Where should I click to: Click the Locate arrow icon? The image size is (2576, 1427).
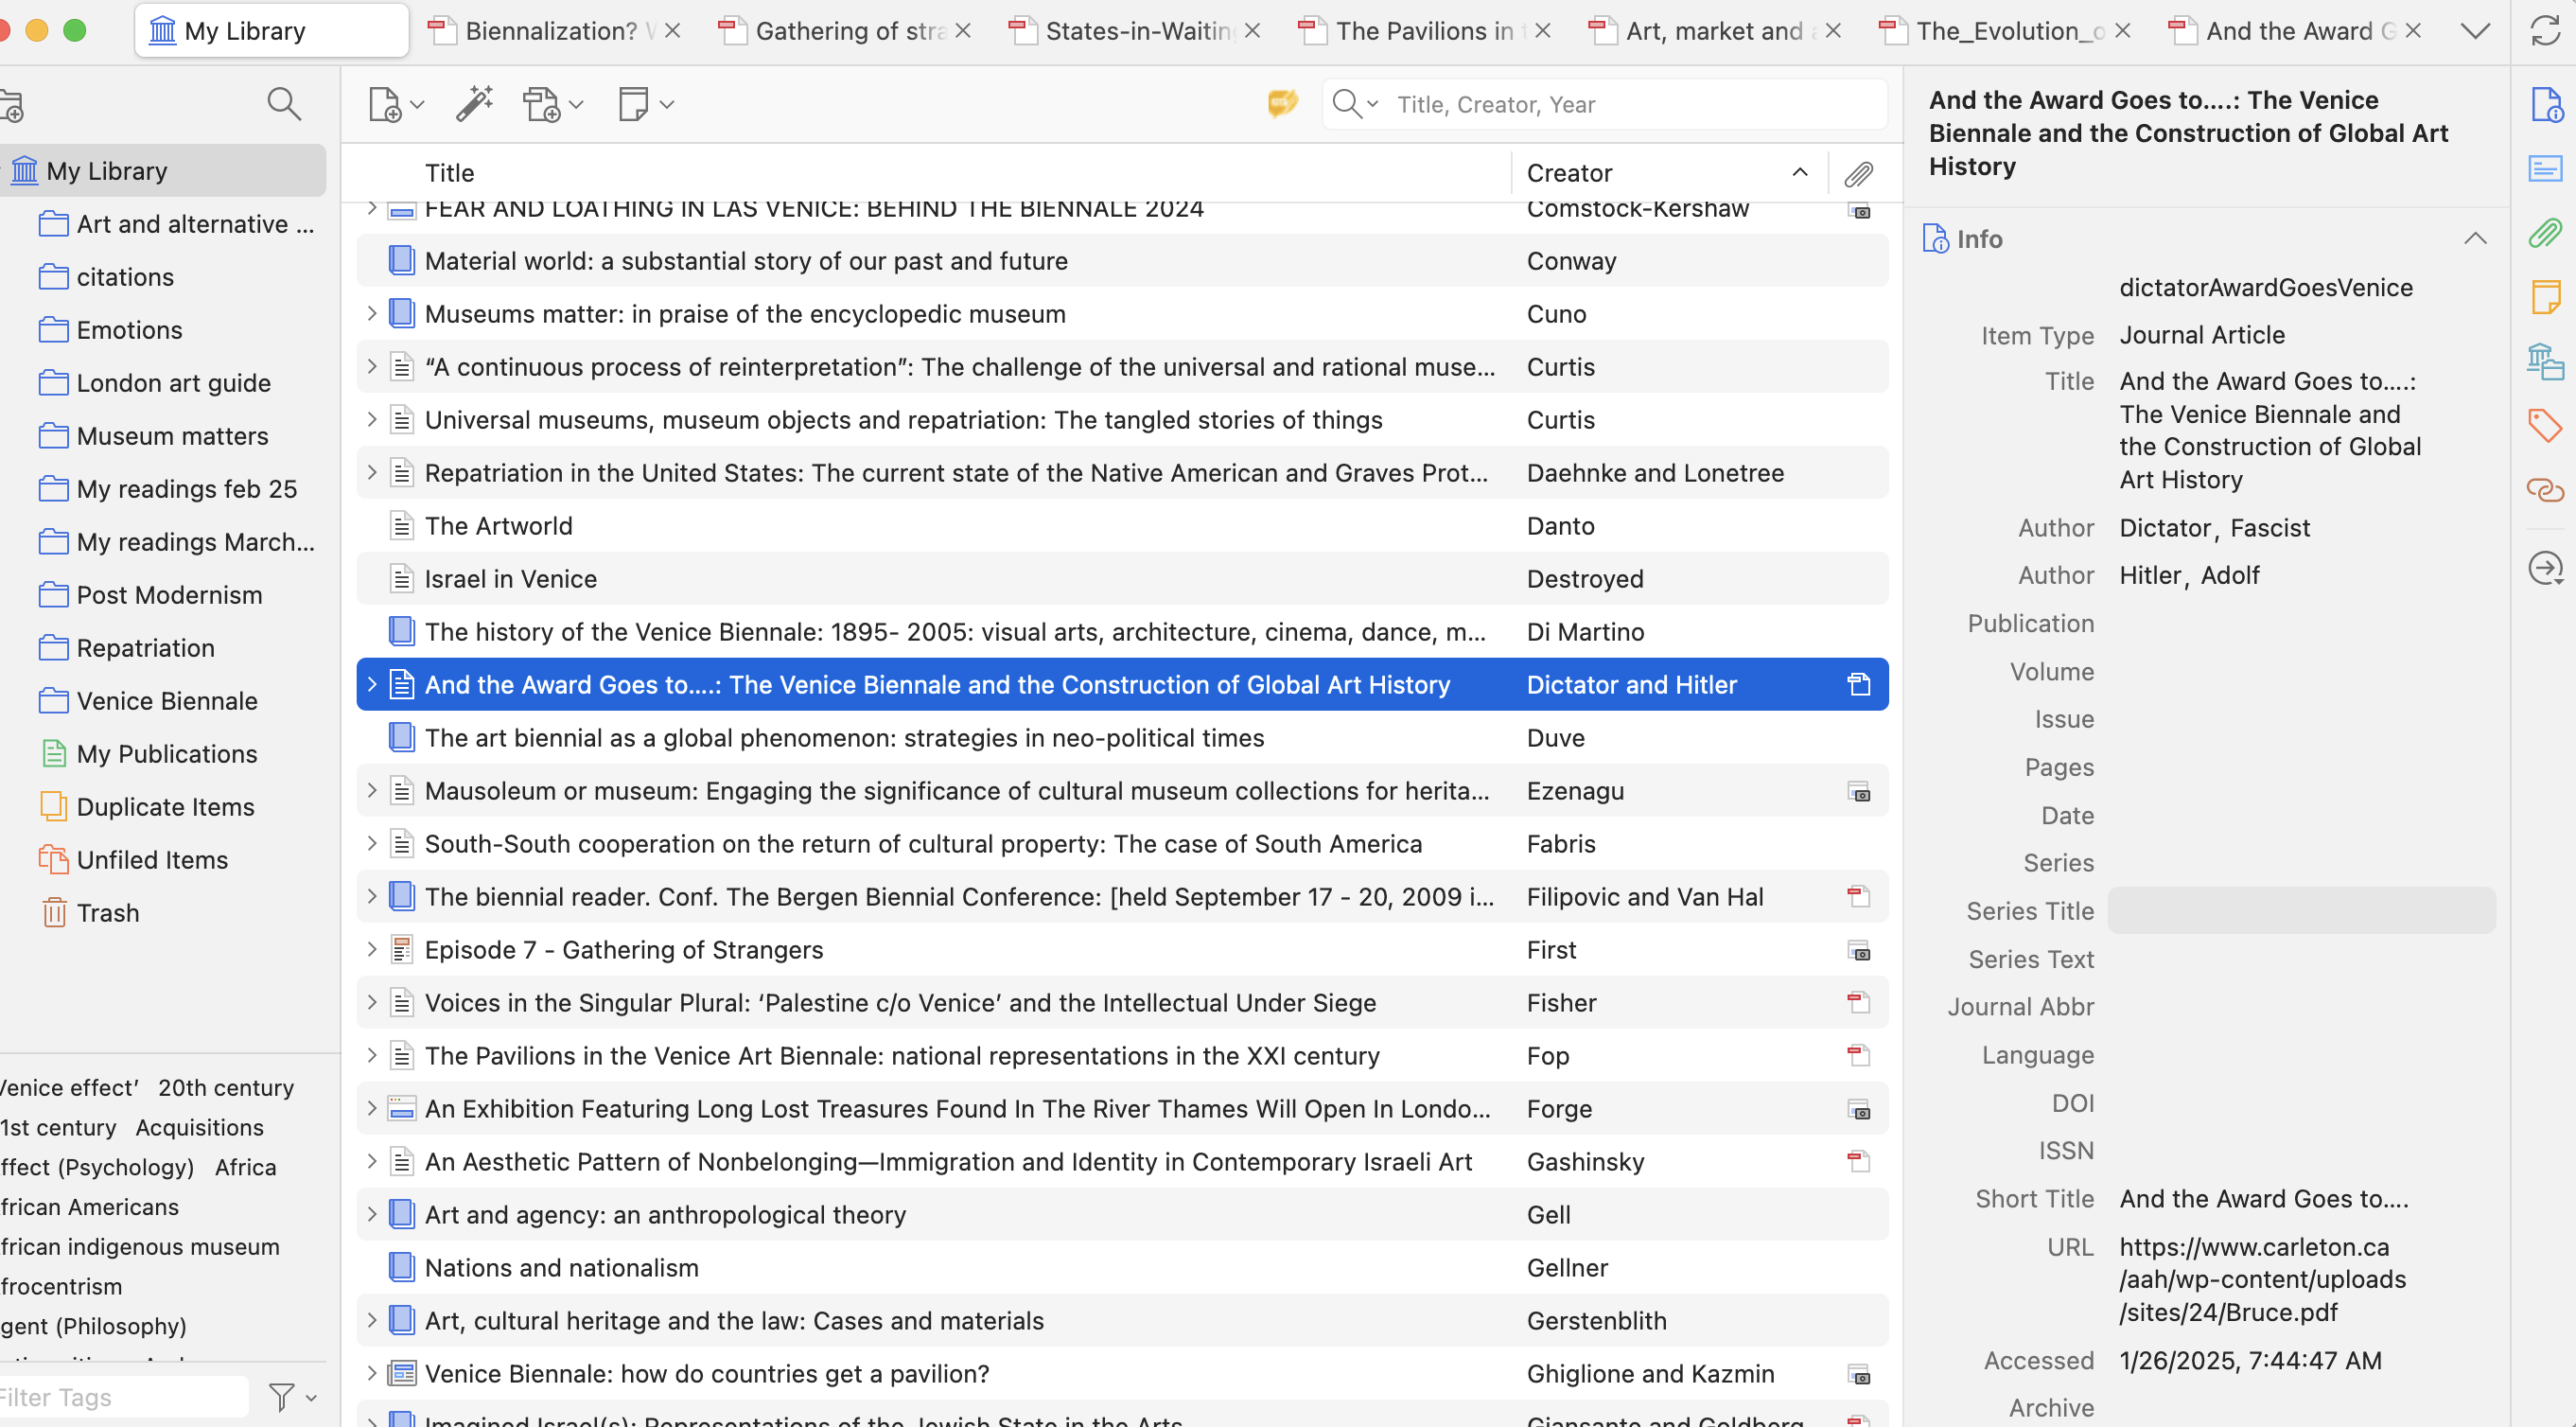pos(2545,569)
